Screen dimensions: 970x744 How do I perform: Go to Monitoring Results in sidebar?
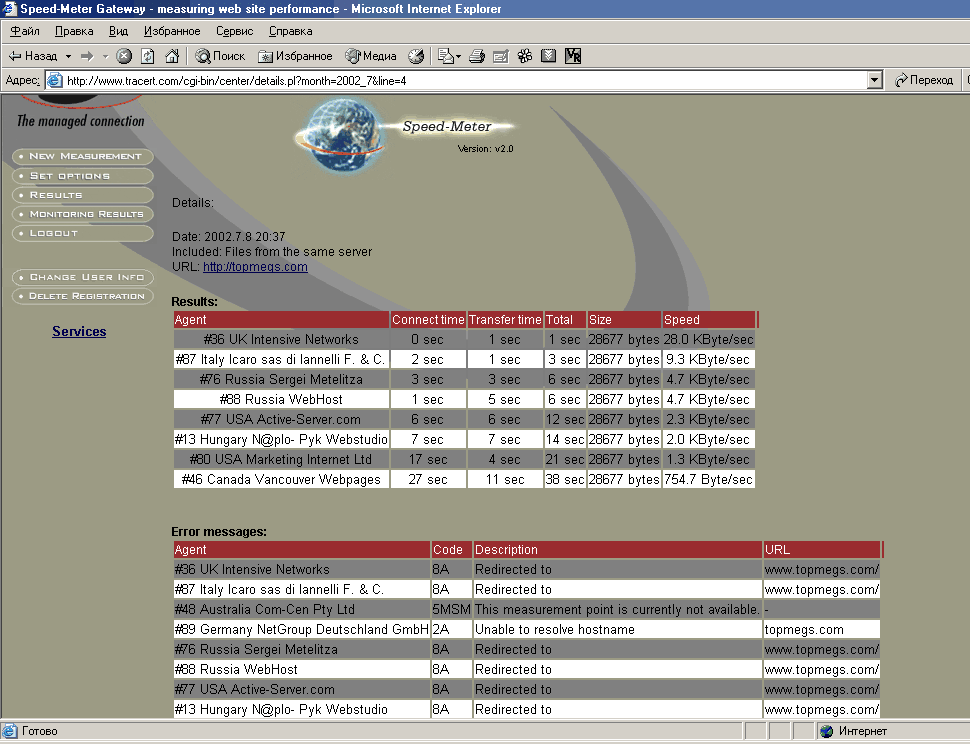coord(83,215)
